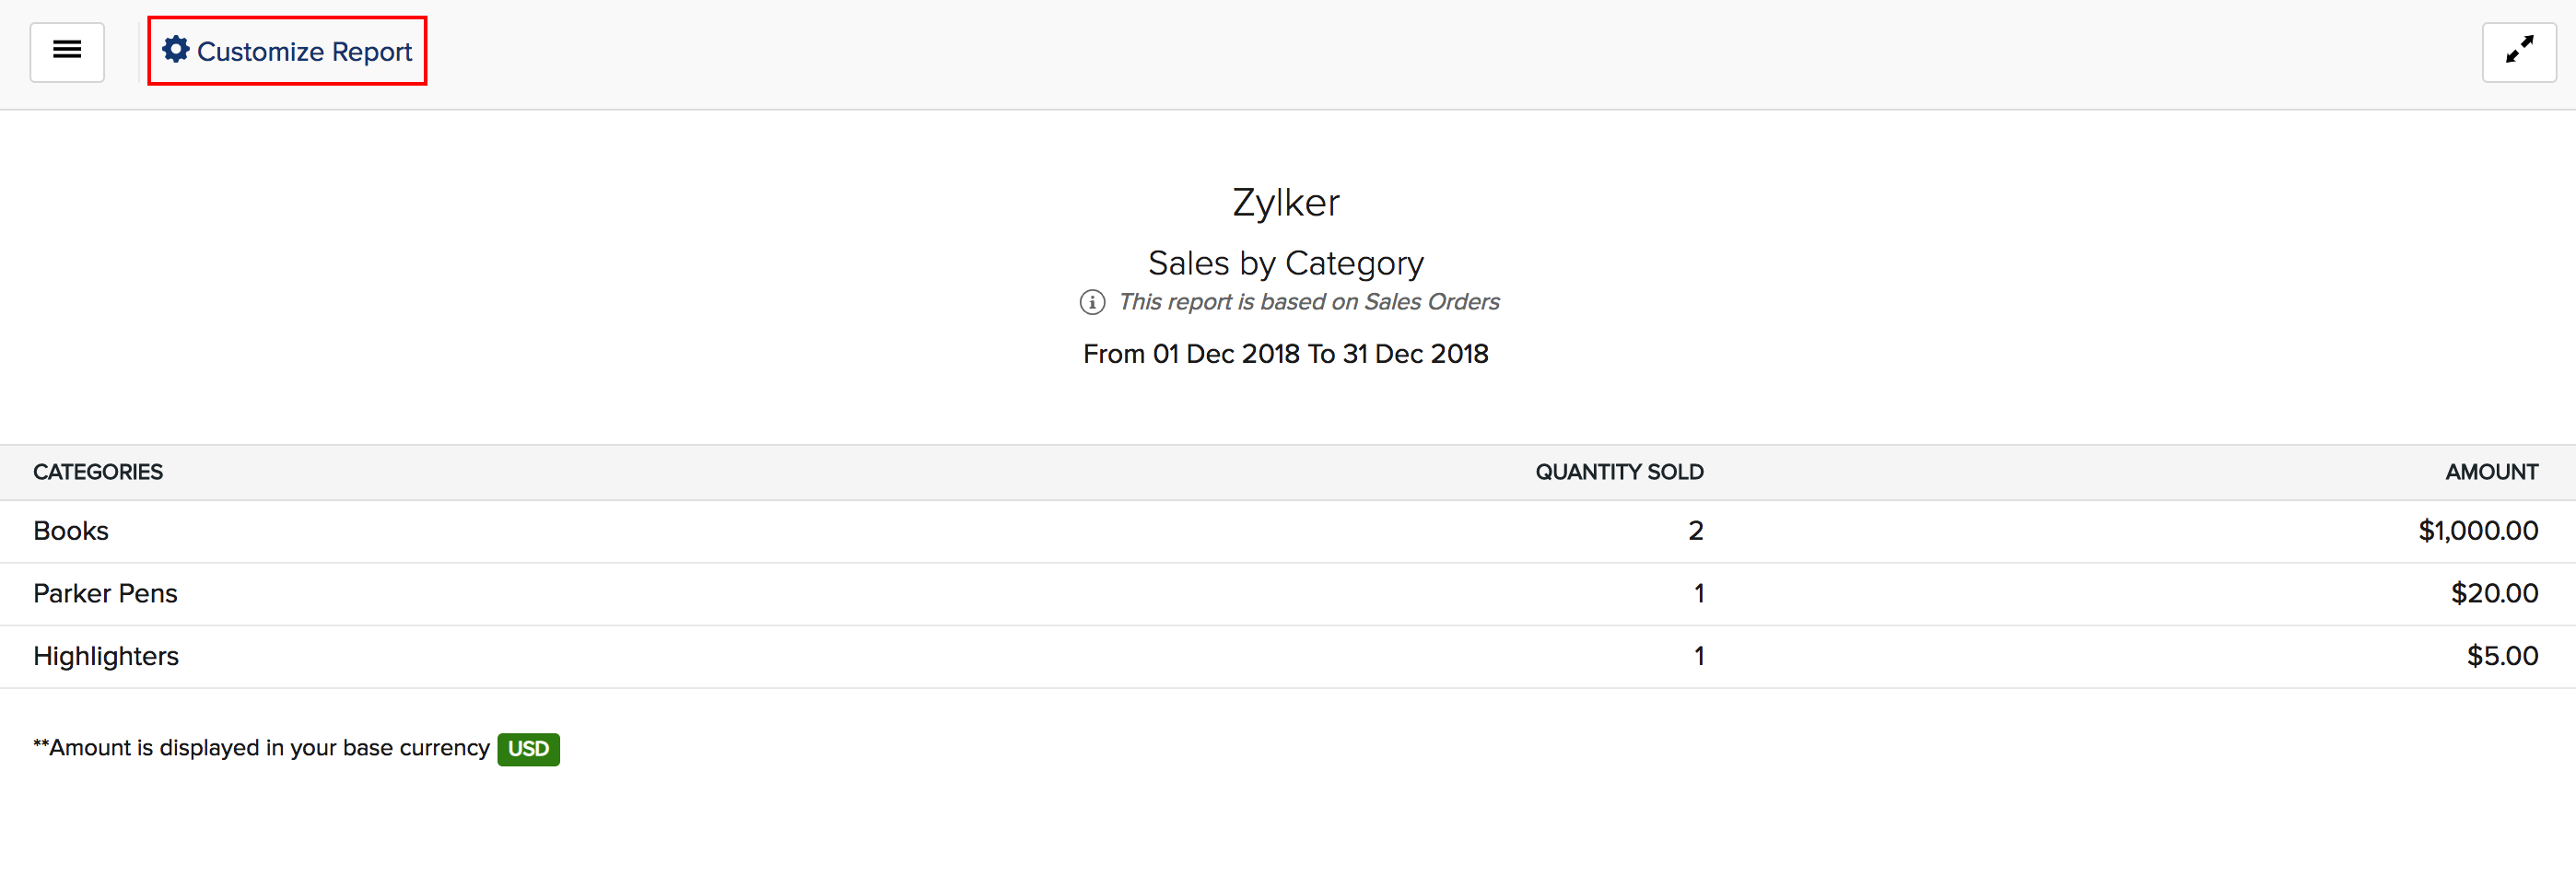
Task: Click the report date range text
Action: click(x=1285, y=354)
